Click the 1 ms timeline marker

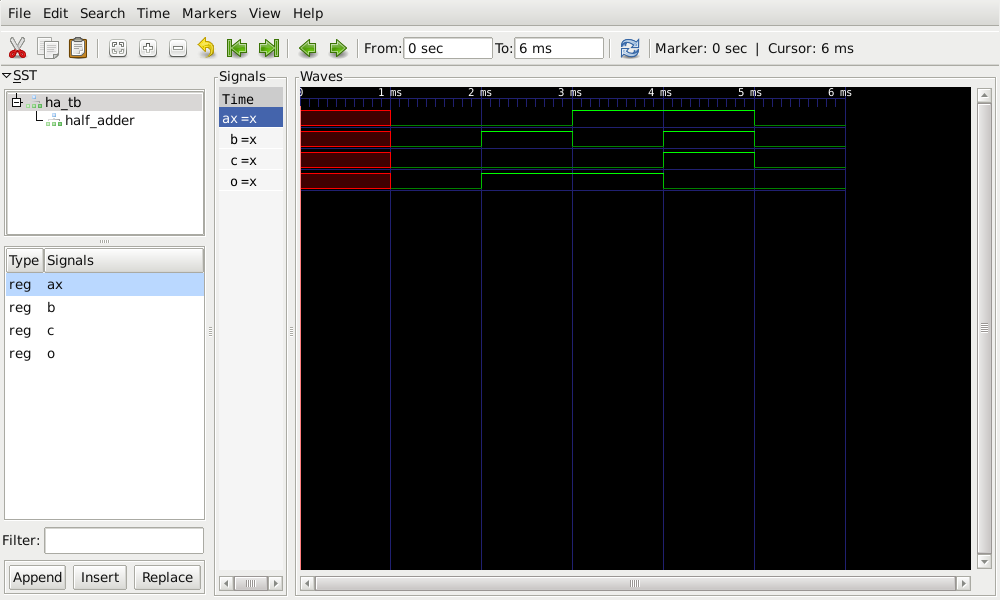click(x=390, y=92)
